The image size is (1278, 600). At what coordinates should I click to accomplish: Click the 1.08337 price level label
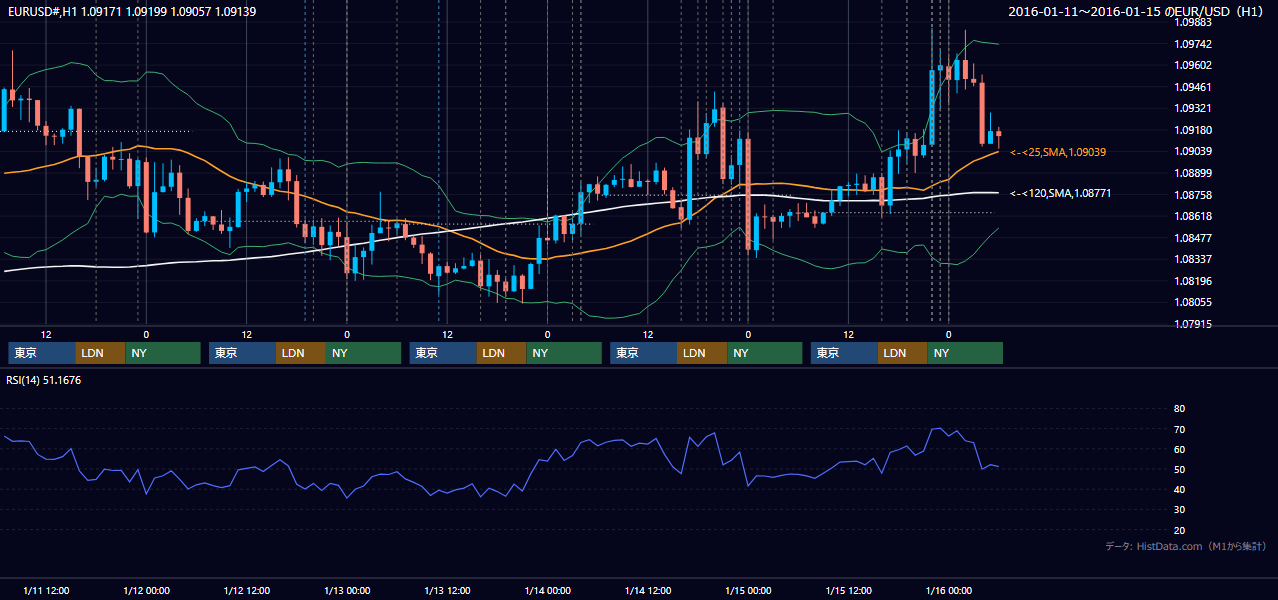pyautogui.click(x=1194, y=259)
